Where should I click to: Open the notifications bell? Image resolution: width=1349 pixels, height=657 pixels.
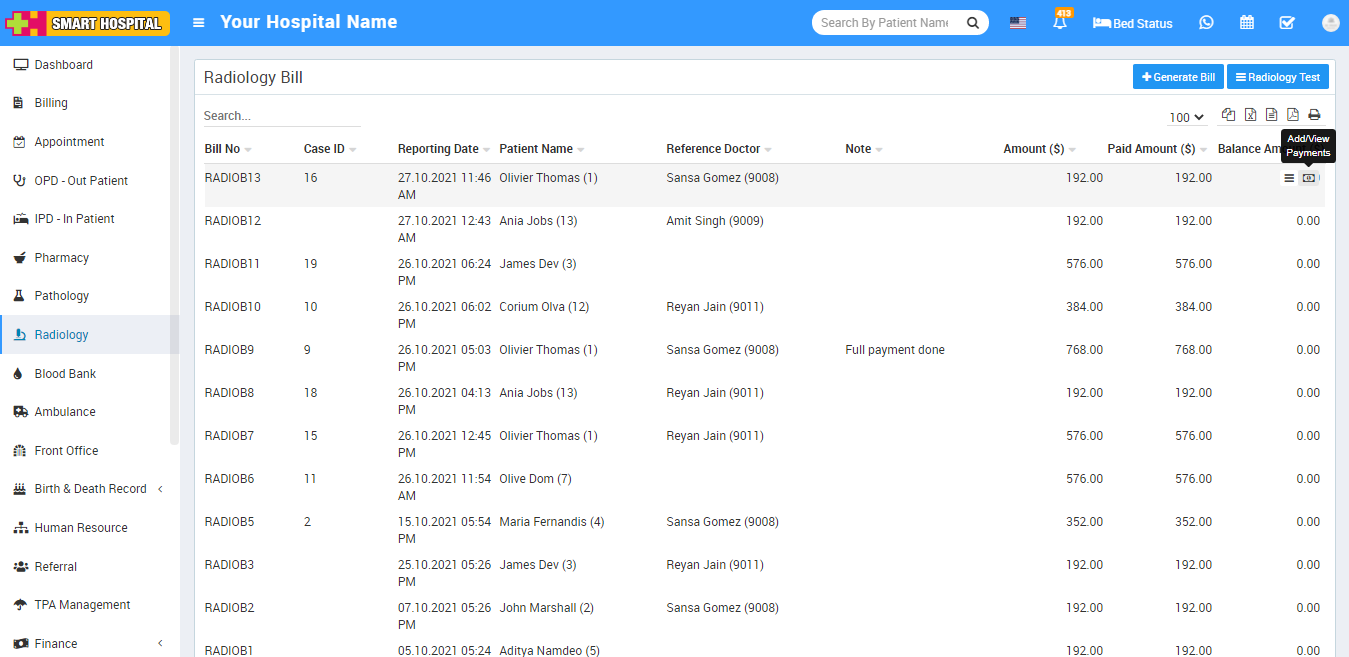tap(1059, 23)
